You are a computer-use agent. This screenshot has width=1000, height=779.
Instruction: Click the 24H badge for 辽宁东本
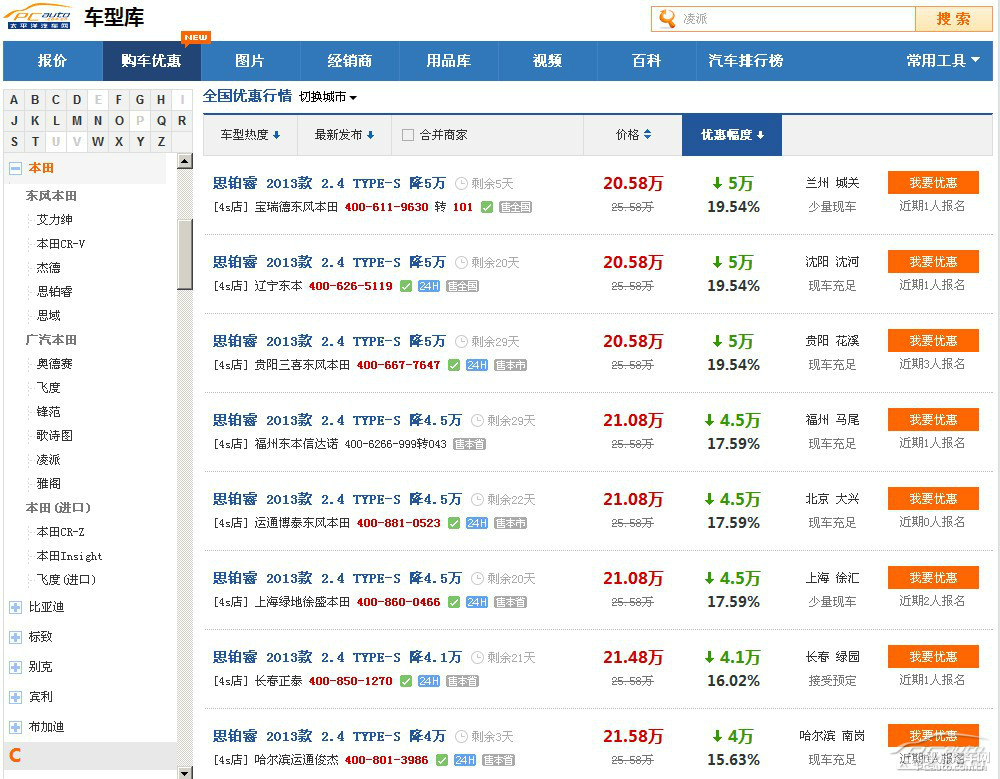coord(429,286)
